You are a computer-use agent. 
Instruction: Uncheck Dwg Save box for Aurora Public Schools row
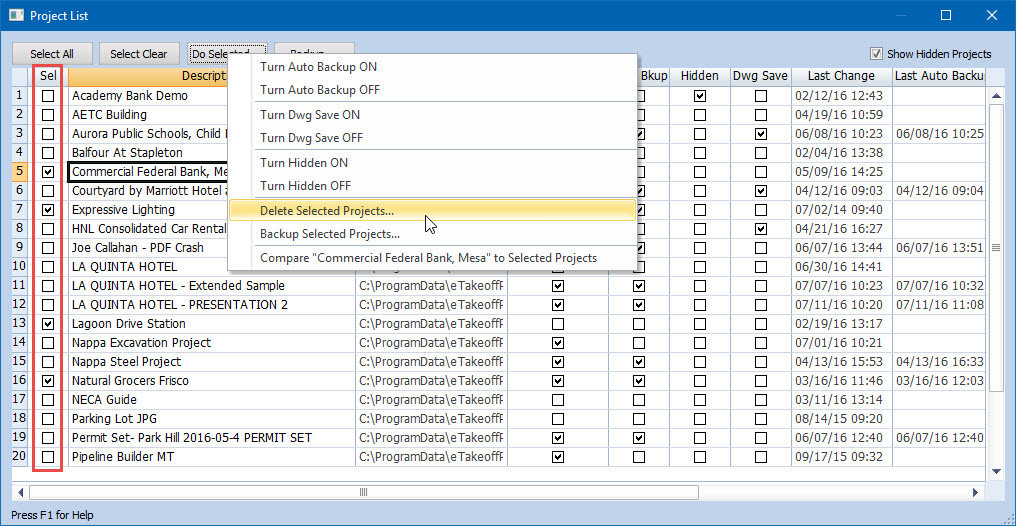pyautogui.click(x=761, y=134)
